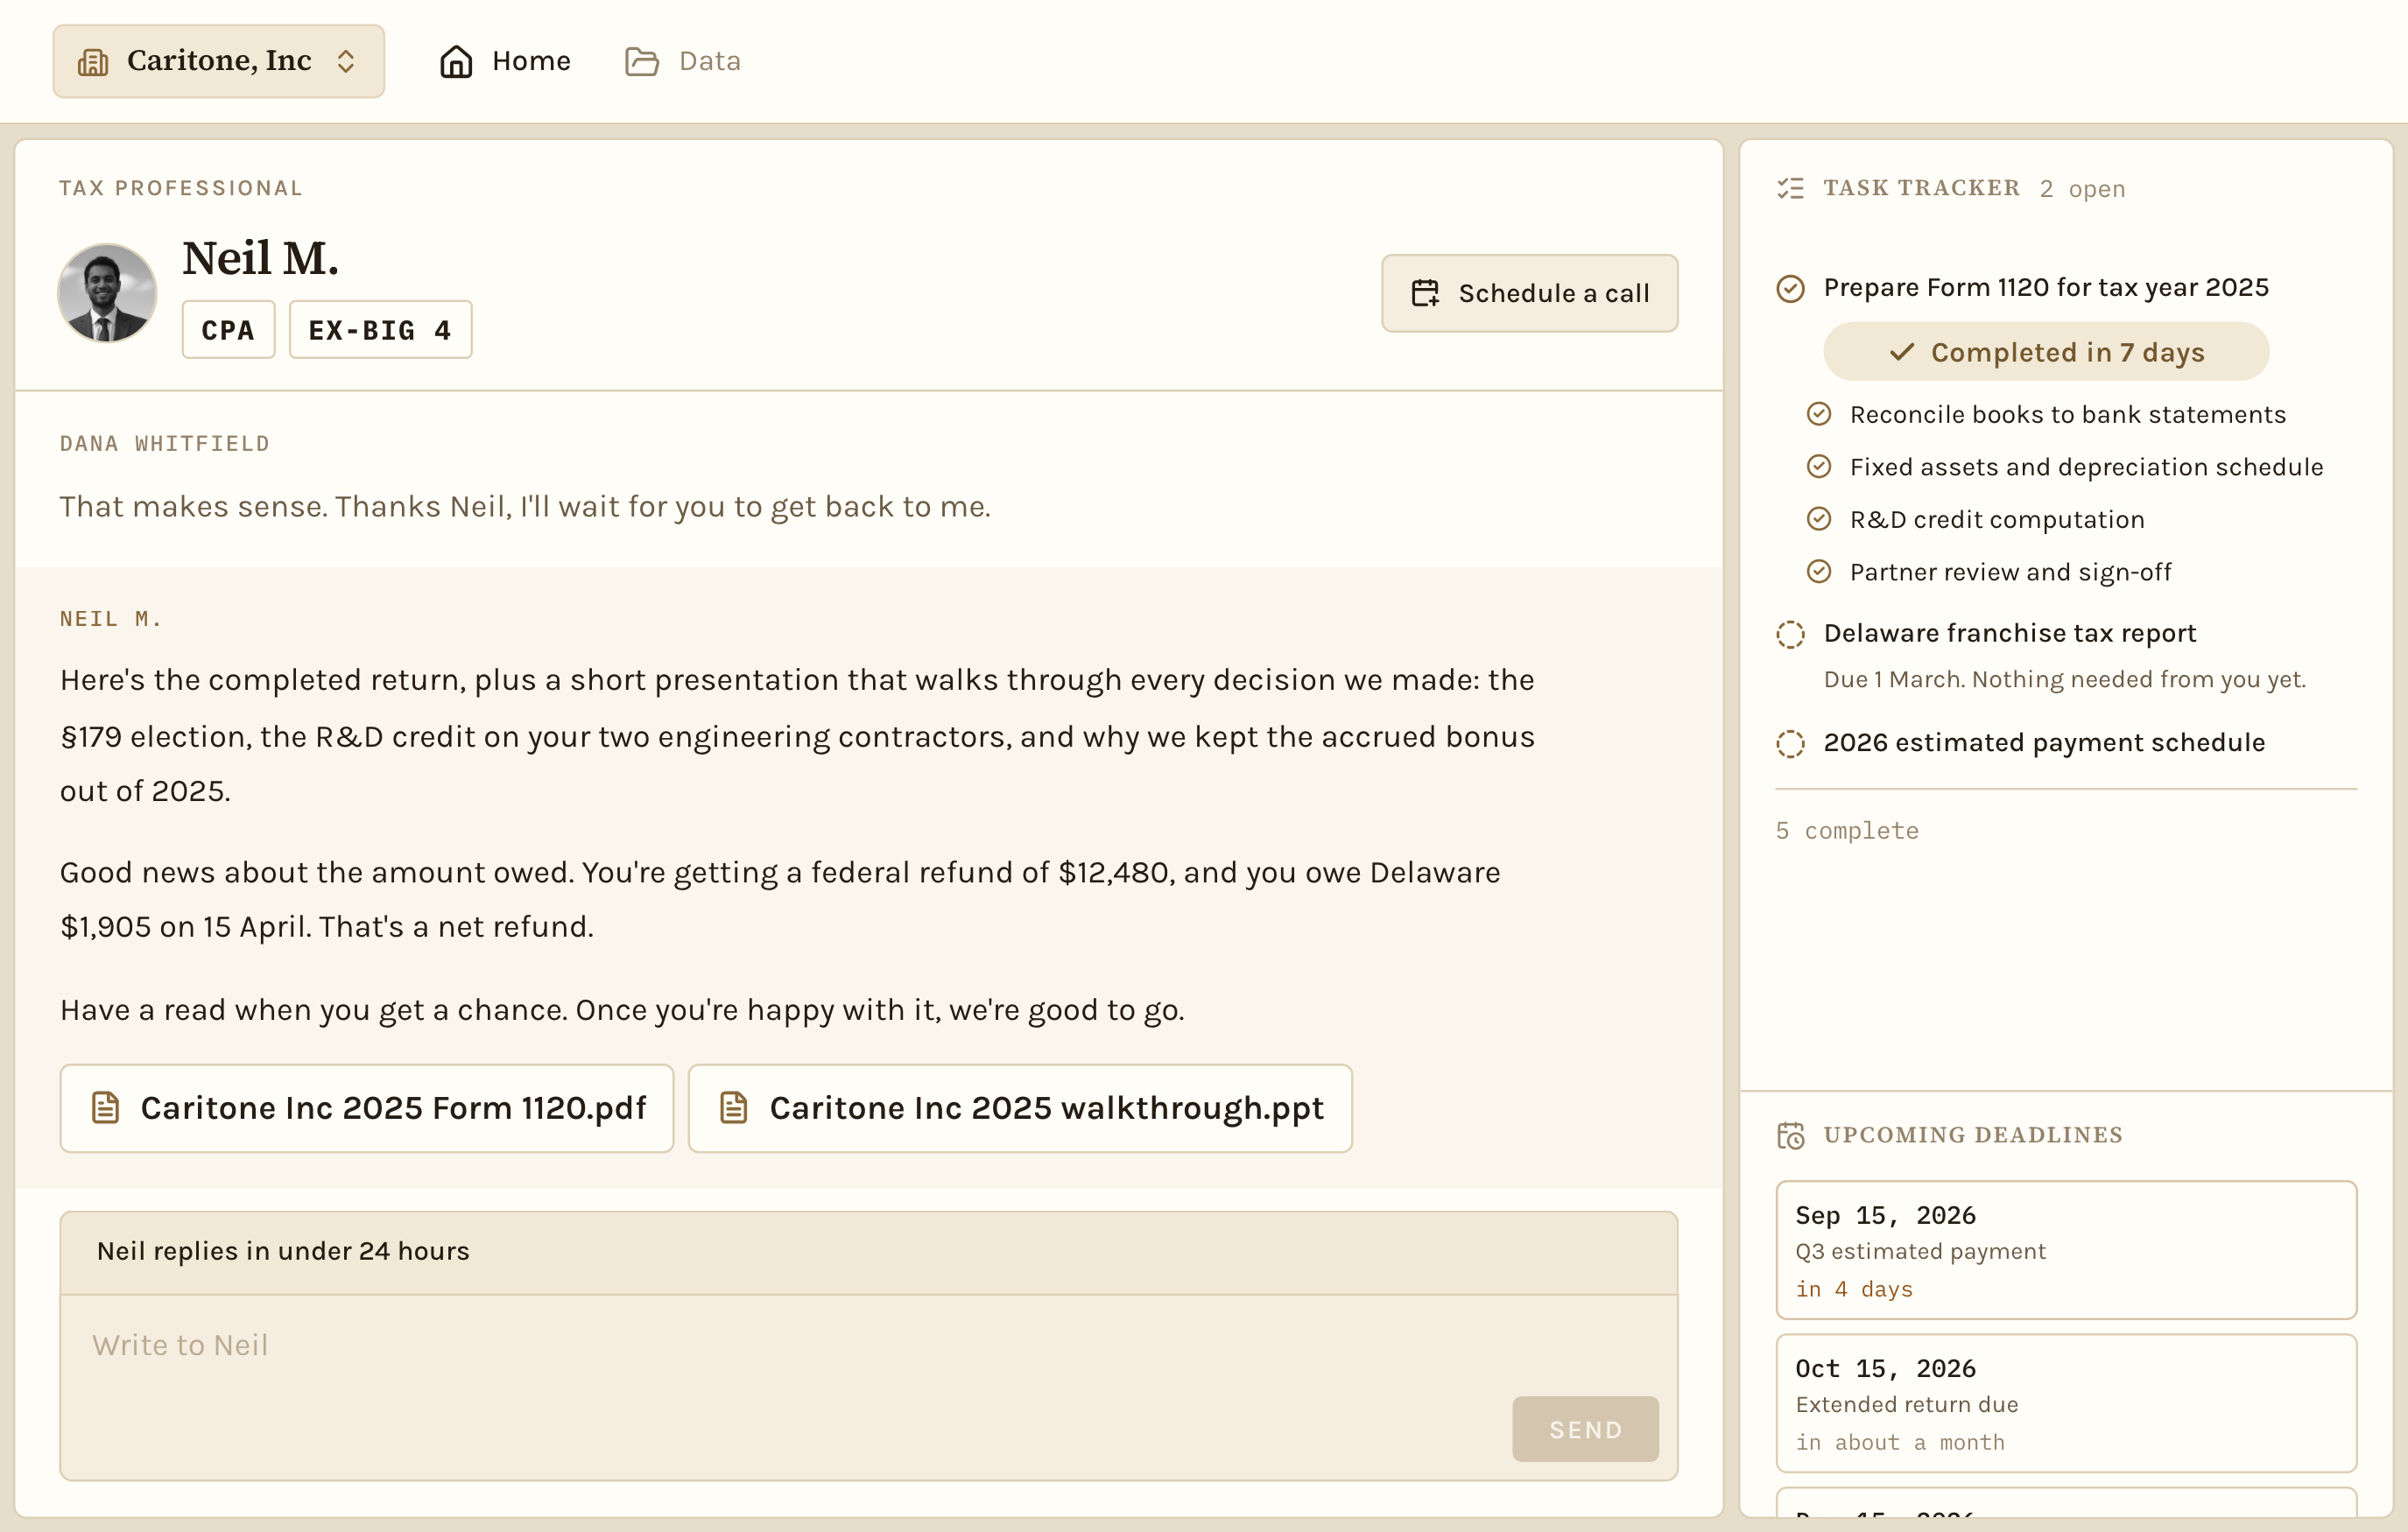Click the 'in 4 days' deadline label
The height and width of the screenshot is (1532, 2408).
(1854, 1290)
